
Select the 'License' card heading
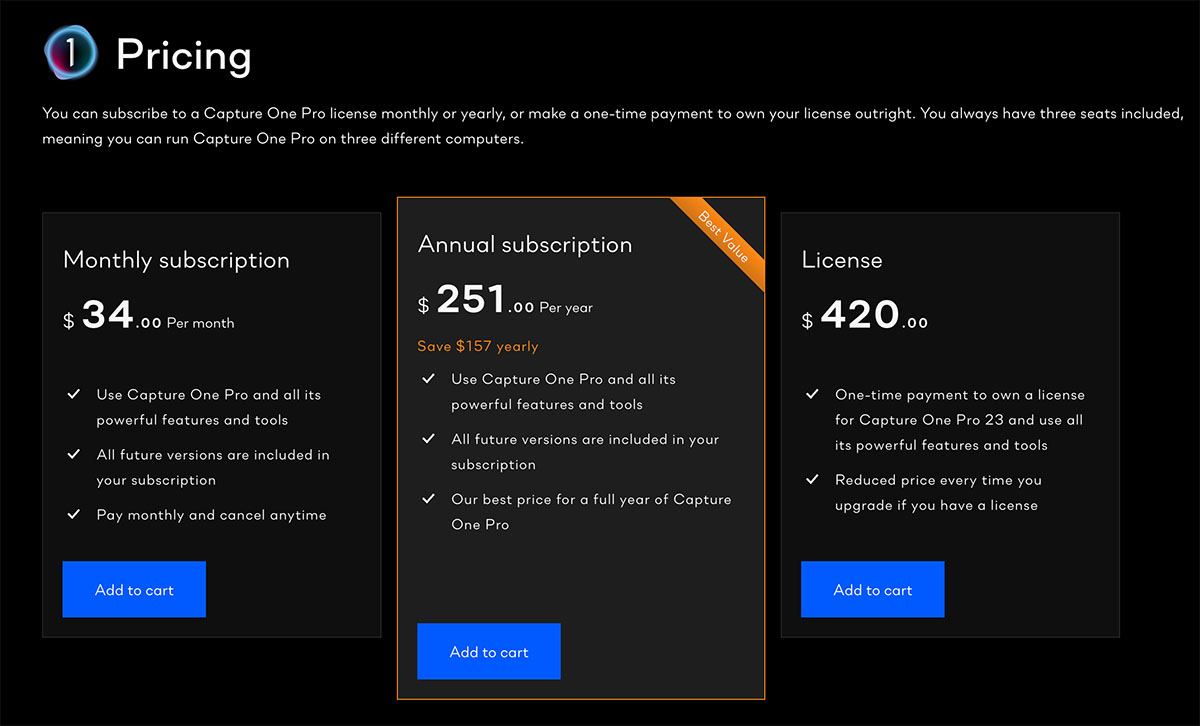point(842,260)
